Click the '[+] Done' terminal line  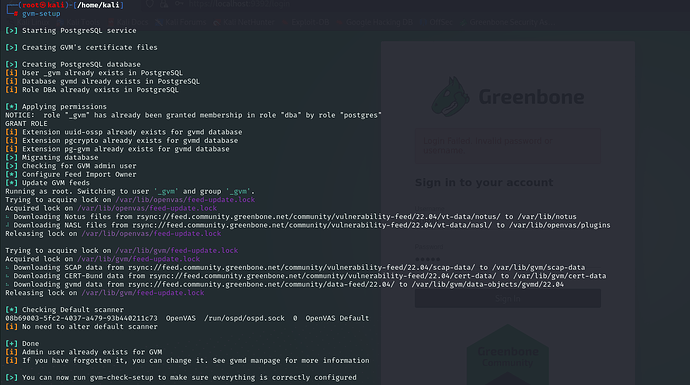click(22, 344)
